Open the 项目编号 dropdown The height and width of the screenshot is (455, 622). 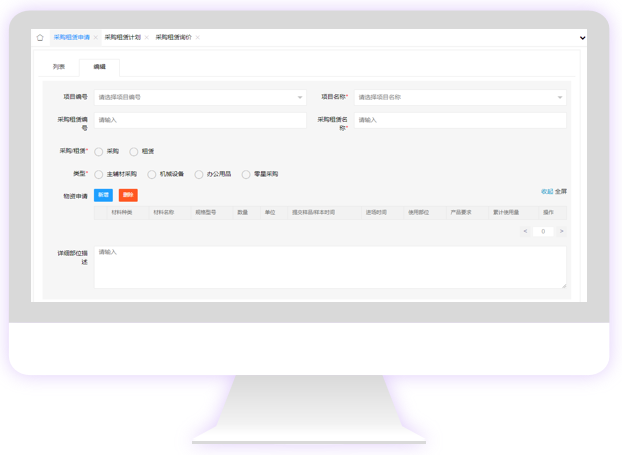(x=200, y=98)
